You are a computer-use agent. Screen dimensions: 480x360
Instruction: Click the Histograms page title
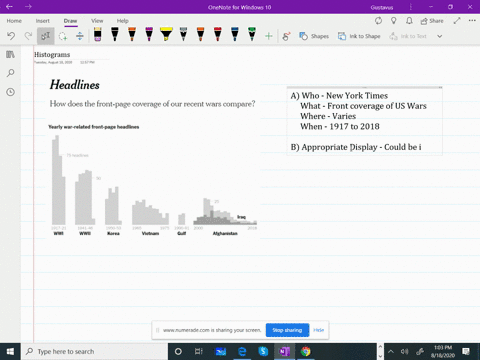(52, 54)
